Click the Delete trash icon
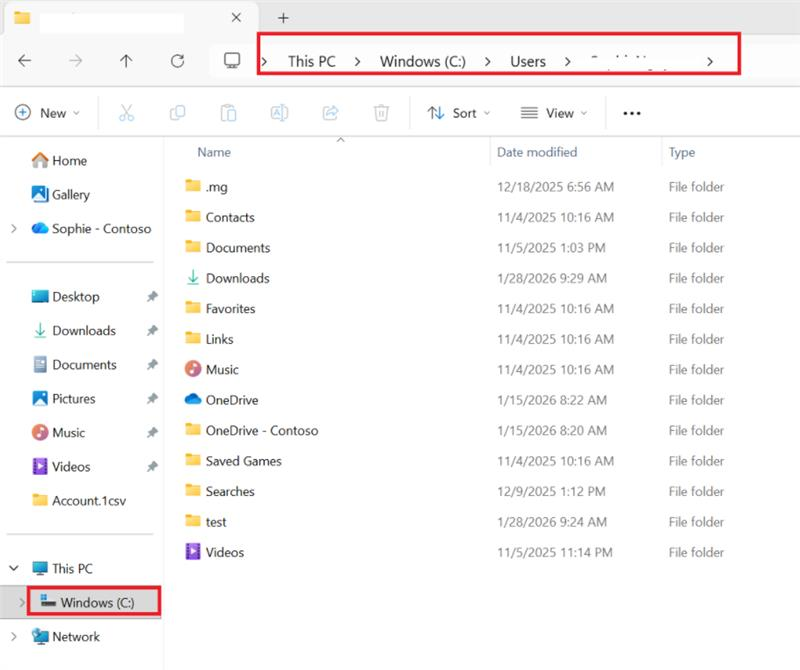Screen dimensions: 800x670 tap(381, 113)
